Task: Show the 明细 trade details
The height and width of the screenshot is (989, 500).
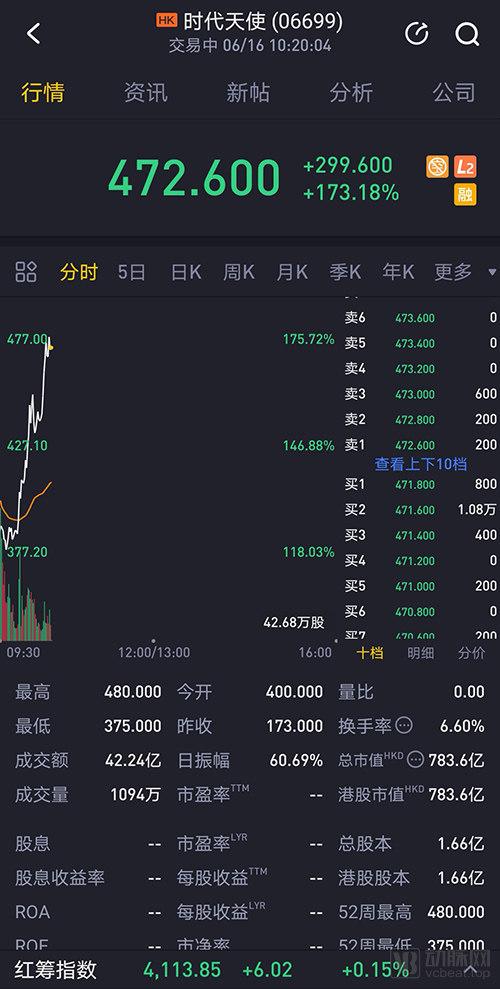Action: click(x=421, y=653)
